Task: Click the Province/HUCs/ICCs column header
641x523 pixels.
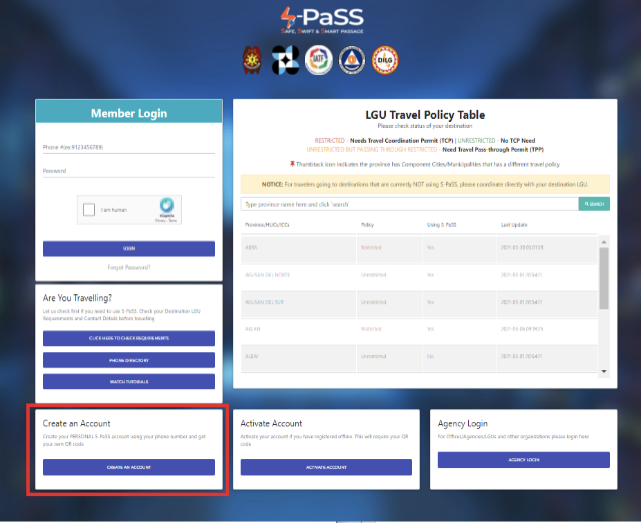Action: click(267, 225)
